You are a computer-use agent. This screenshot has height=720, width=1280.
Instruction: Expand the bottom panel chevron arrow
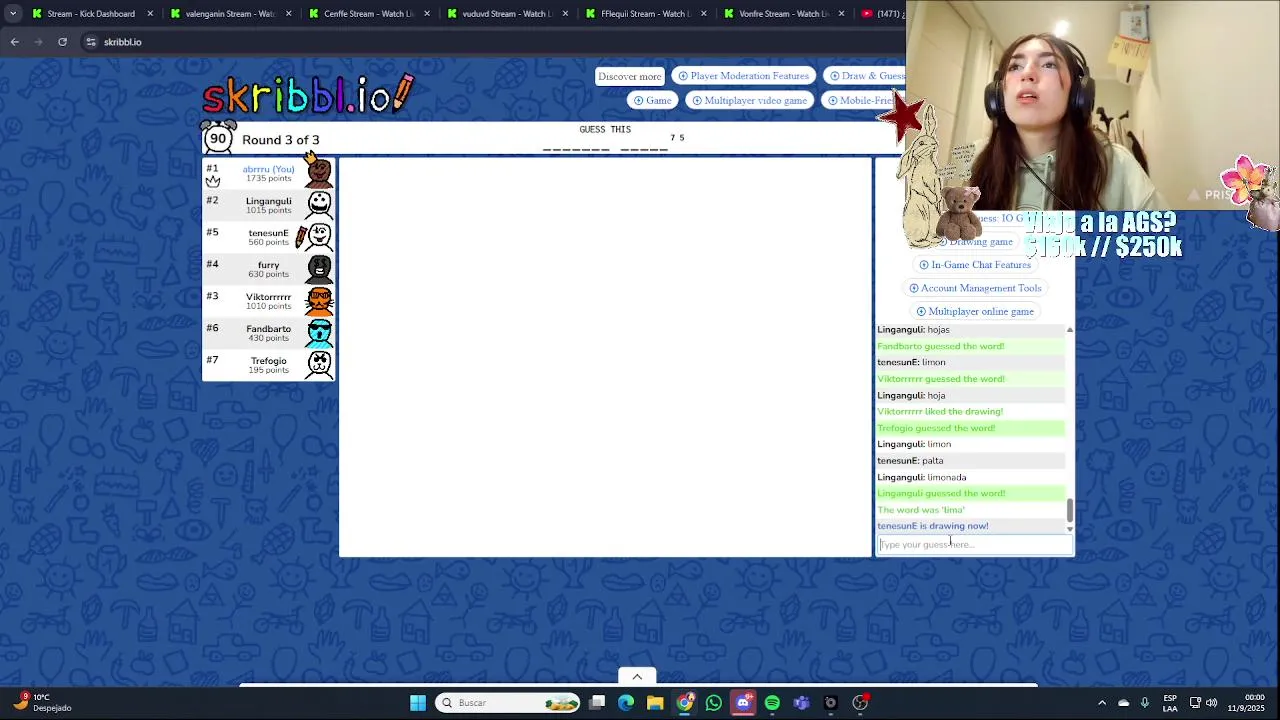pyautogui.click(x=637, y=677)
